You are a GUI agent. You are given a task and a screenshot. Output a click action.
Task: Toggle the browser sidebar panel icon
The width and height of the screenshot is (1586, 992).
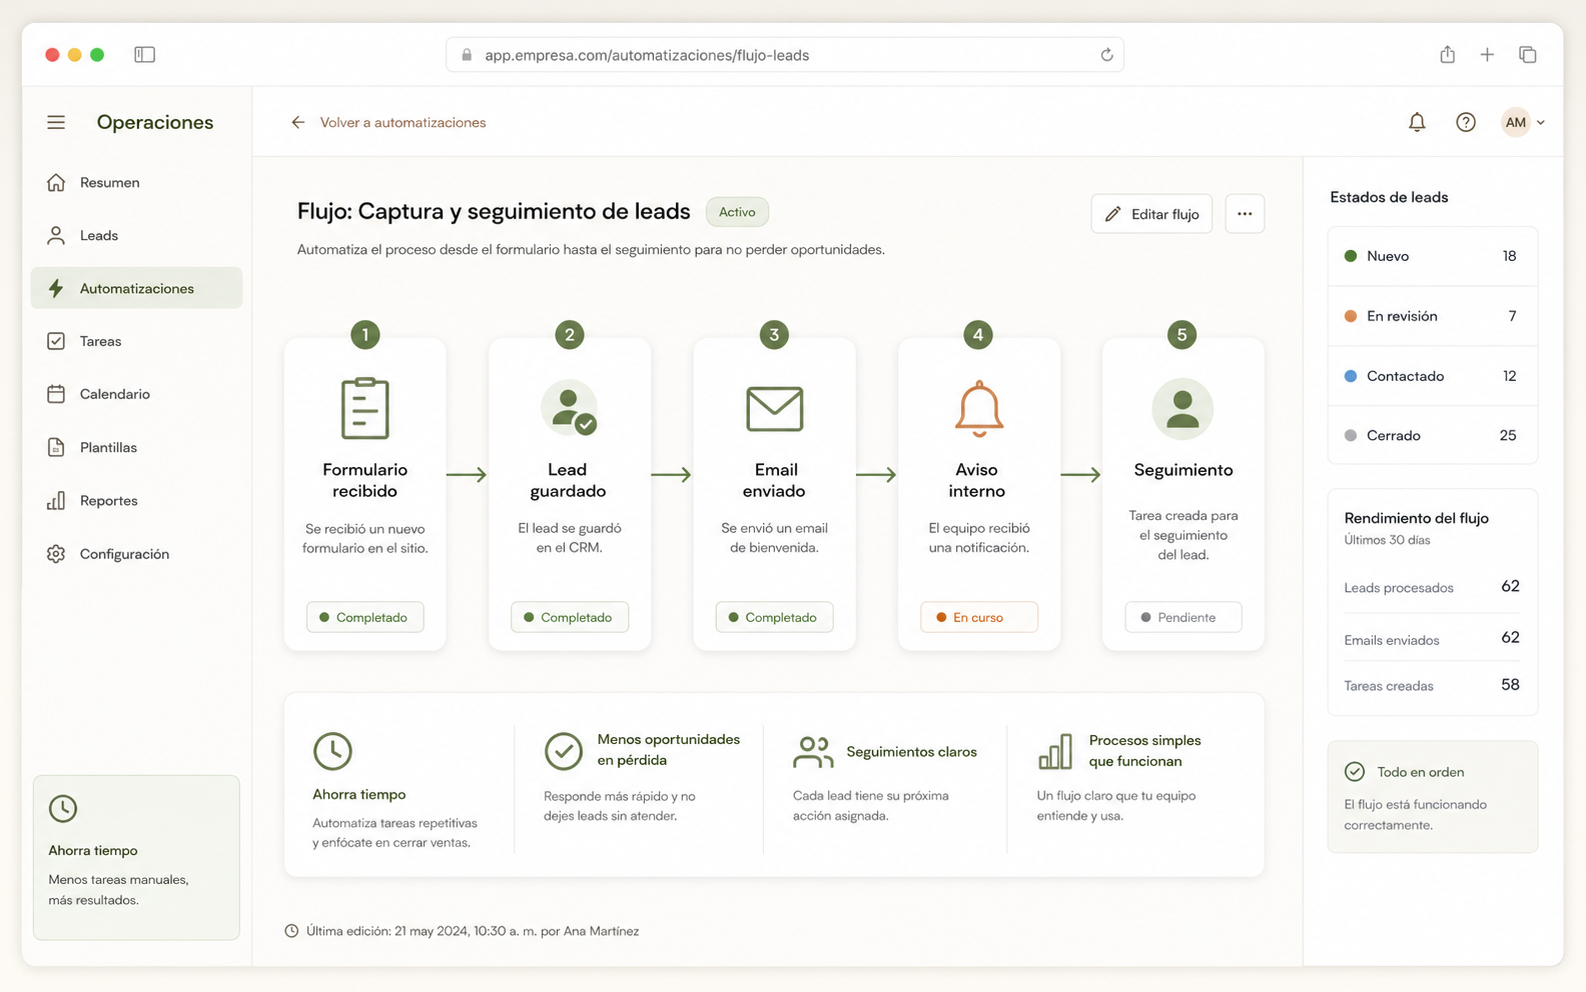[x=145, y=54]
